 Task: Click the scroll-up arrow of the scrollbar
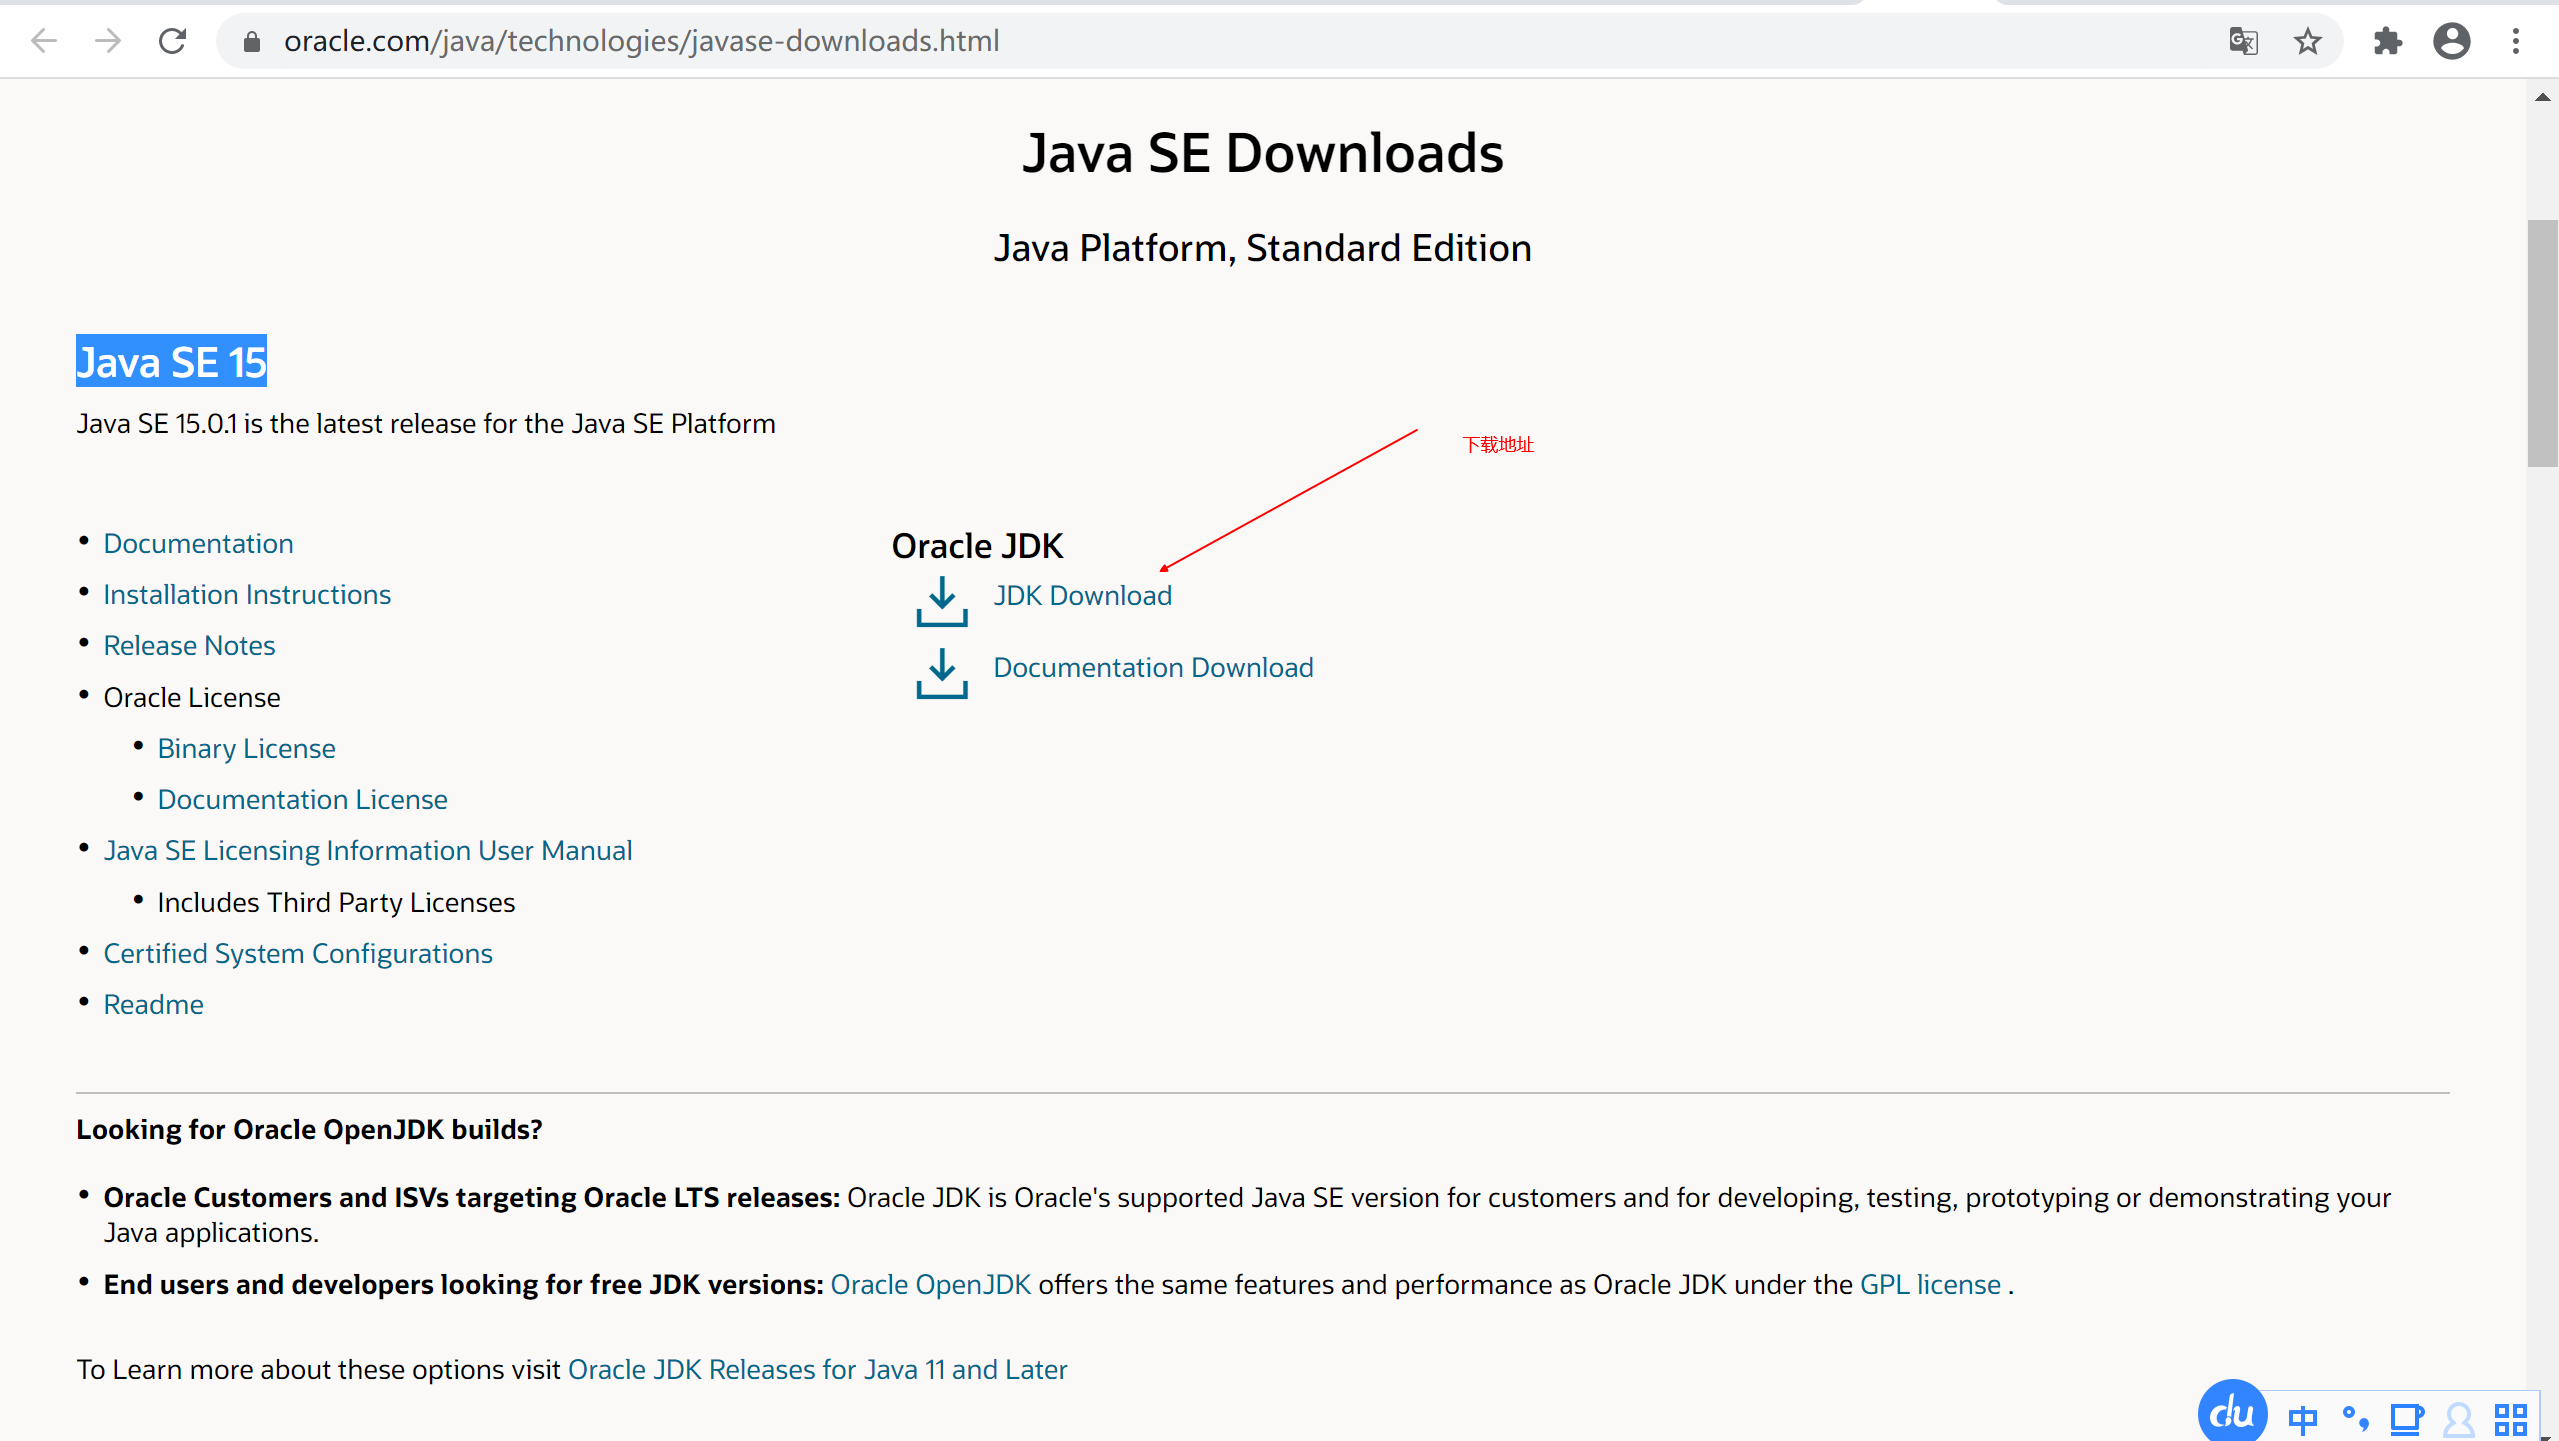2542,97
